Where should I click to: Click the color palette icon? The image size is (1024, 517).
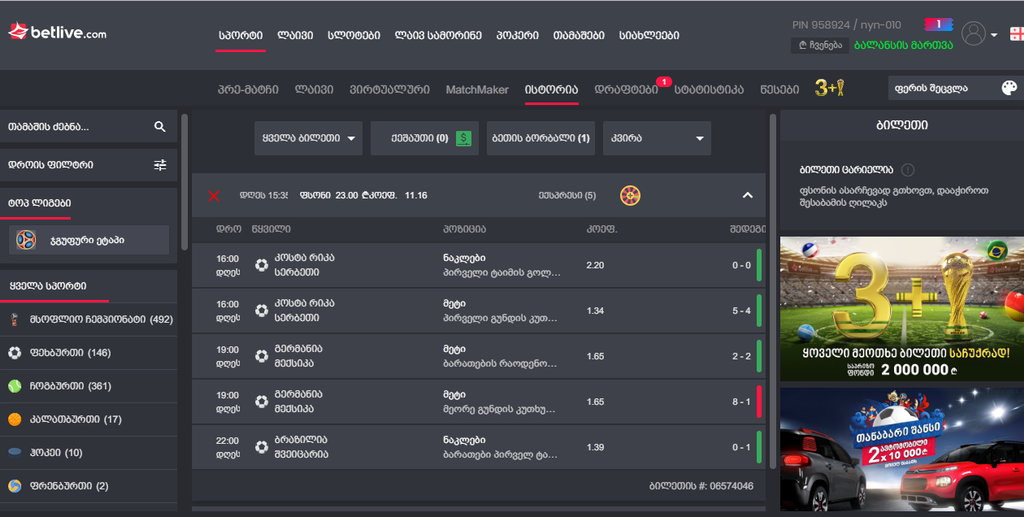[x=1008, y=89]
